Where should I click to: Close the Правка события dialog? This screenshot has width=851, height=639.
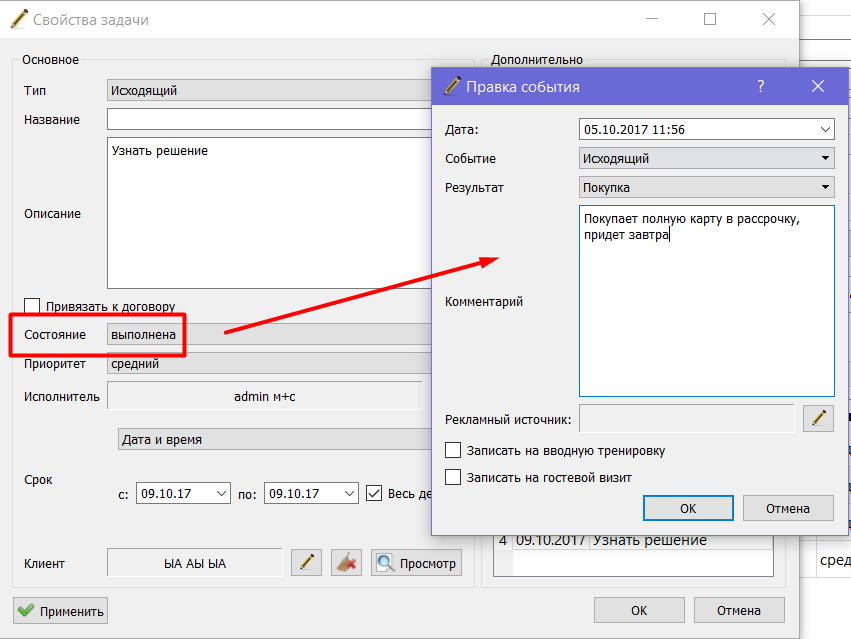pos(818,86)
